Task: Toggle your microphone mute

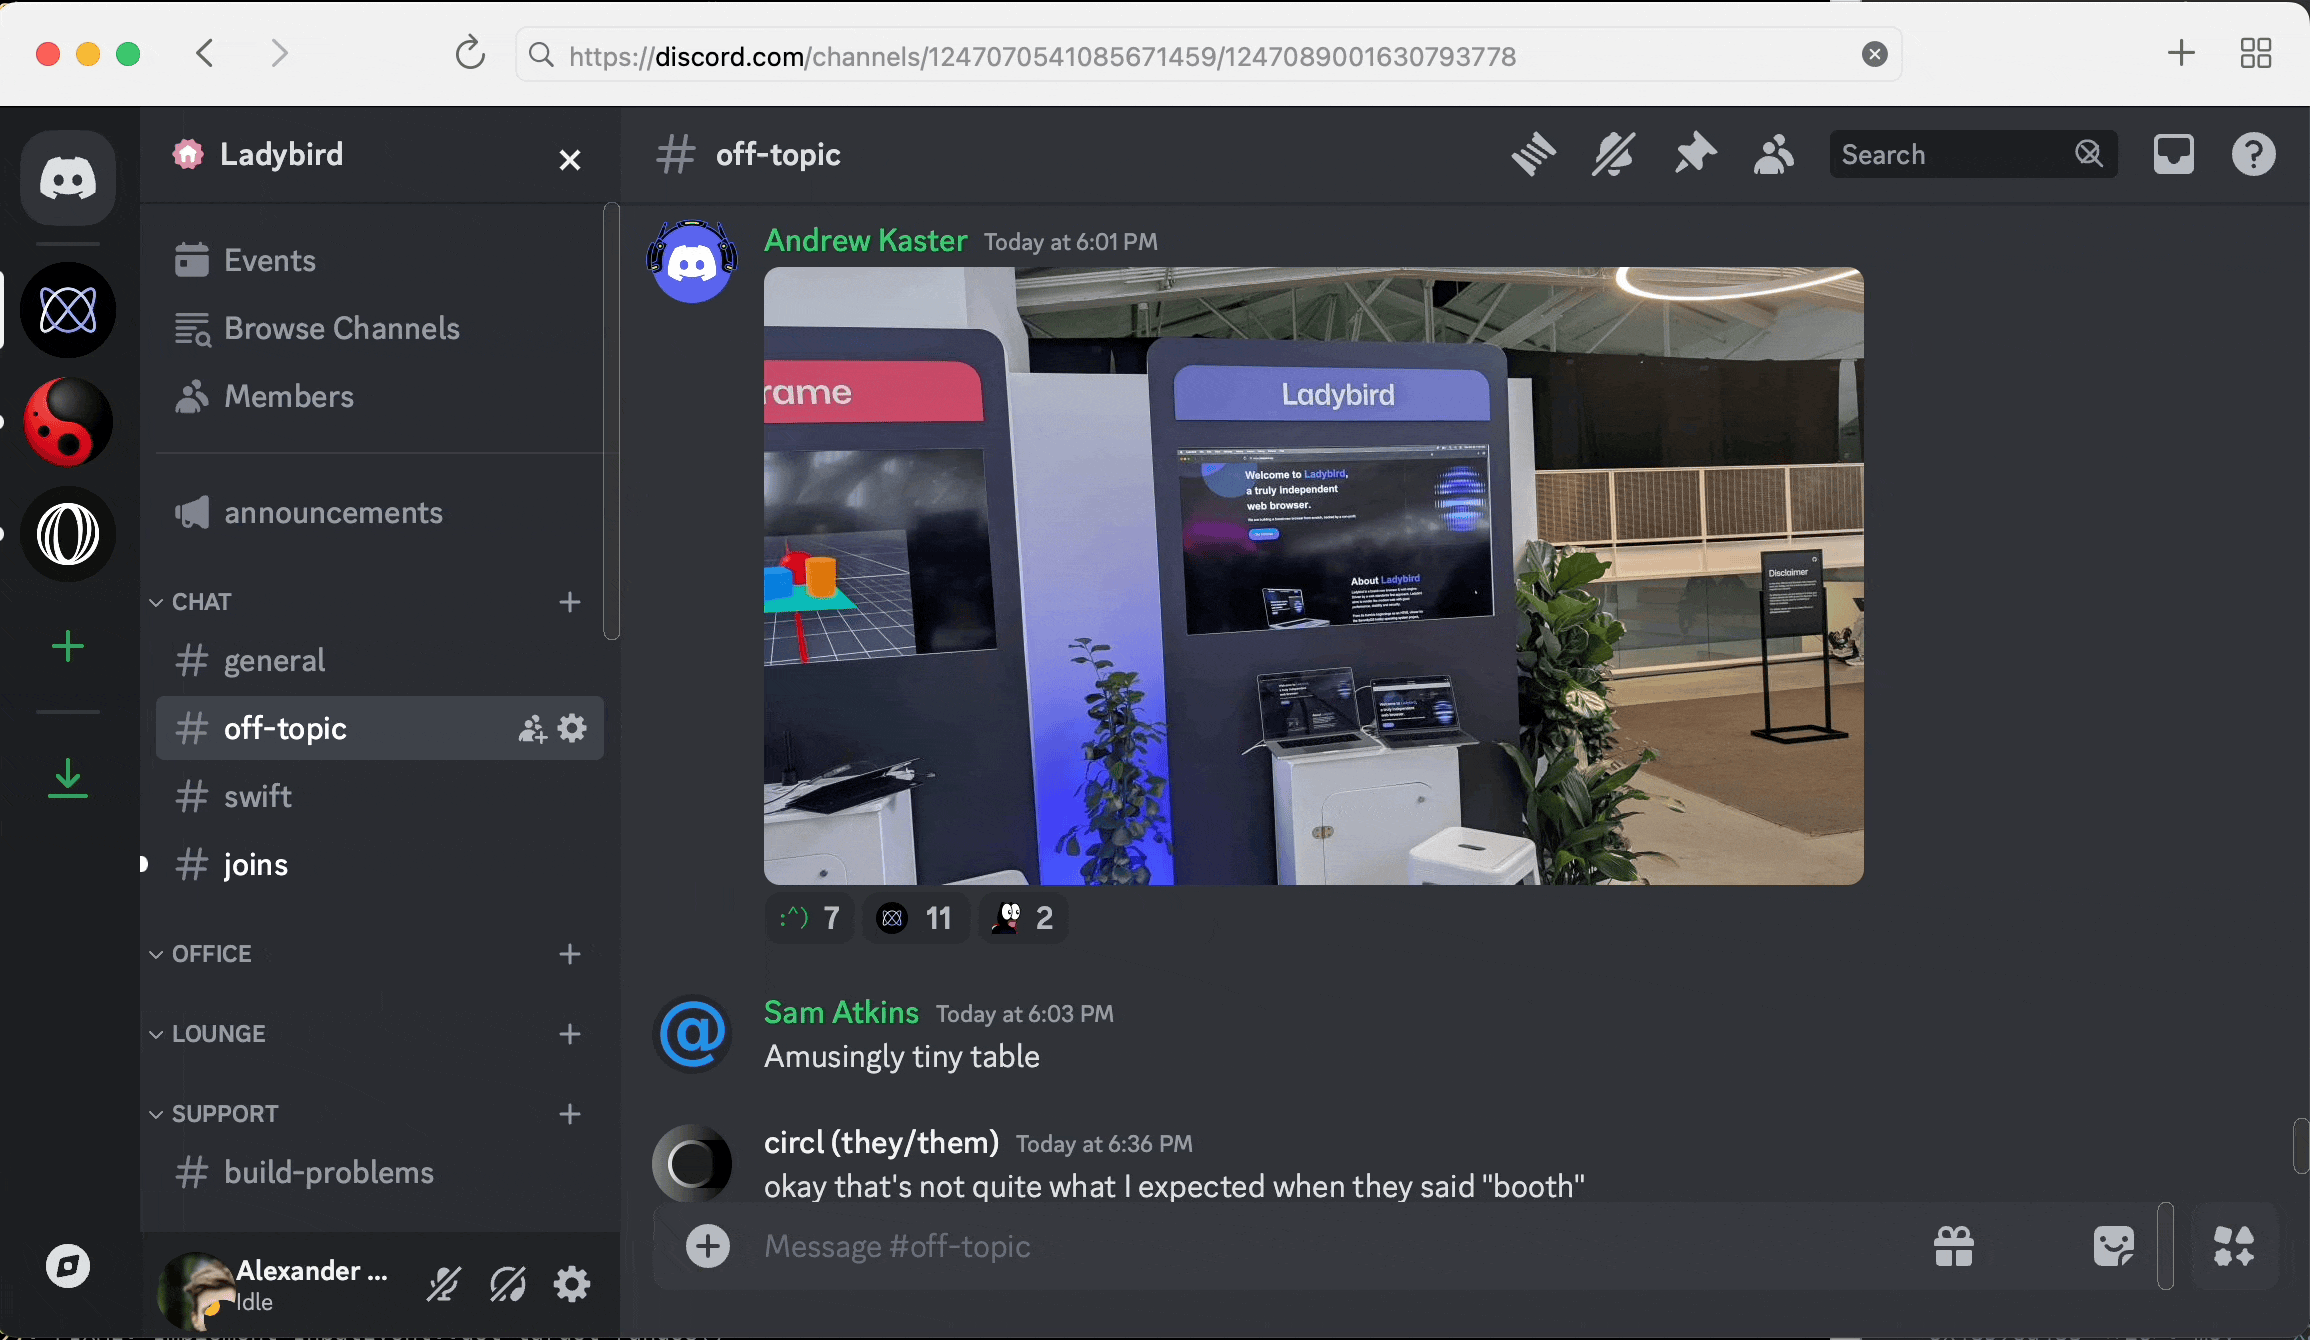Action: coord(443,1284)
